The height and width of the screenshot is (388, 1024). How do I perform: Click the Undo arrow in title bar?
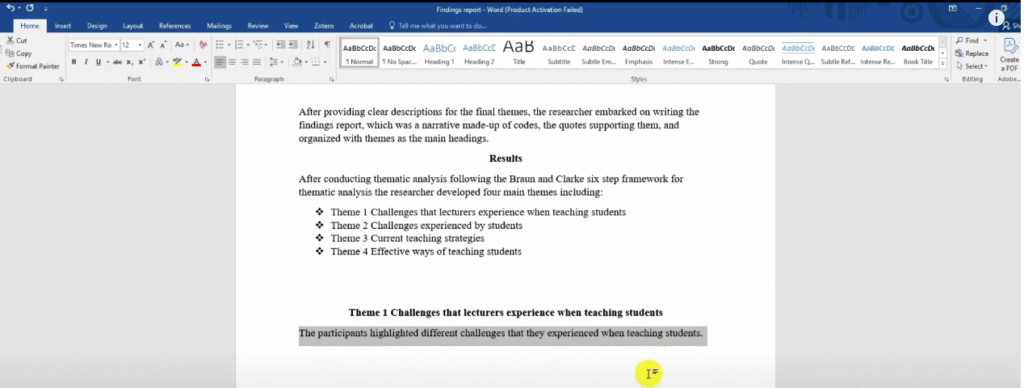coord(10,8)
